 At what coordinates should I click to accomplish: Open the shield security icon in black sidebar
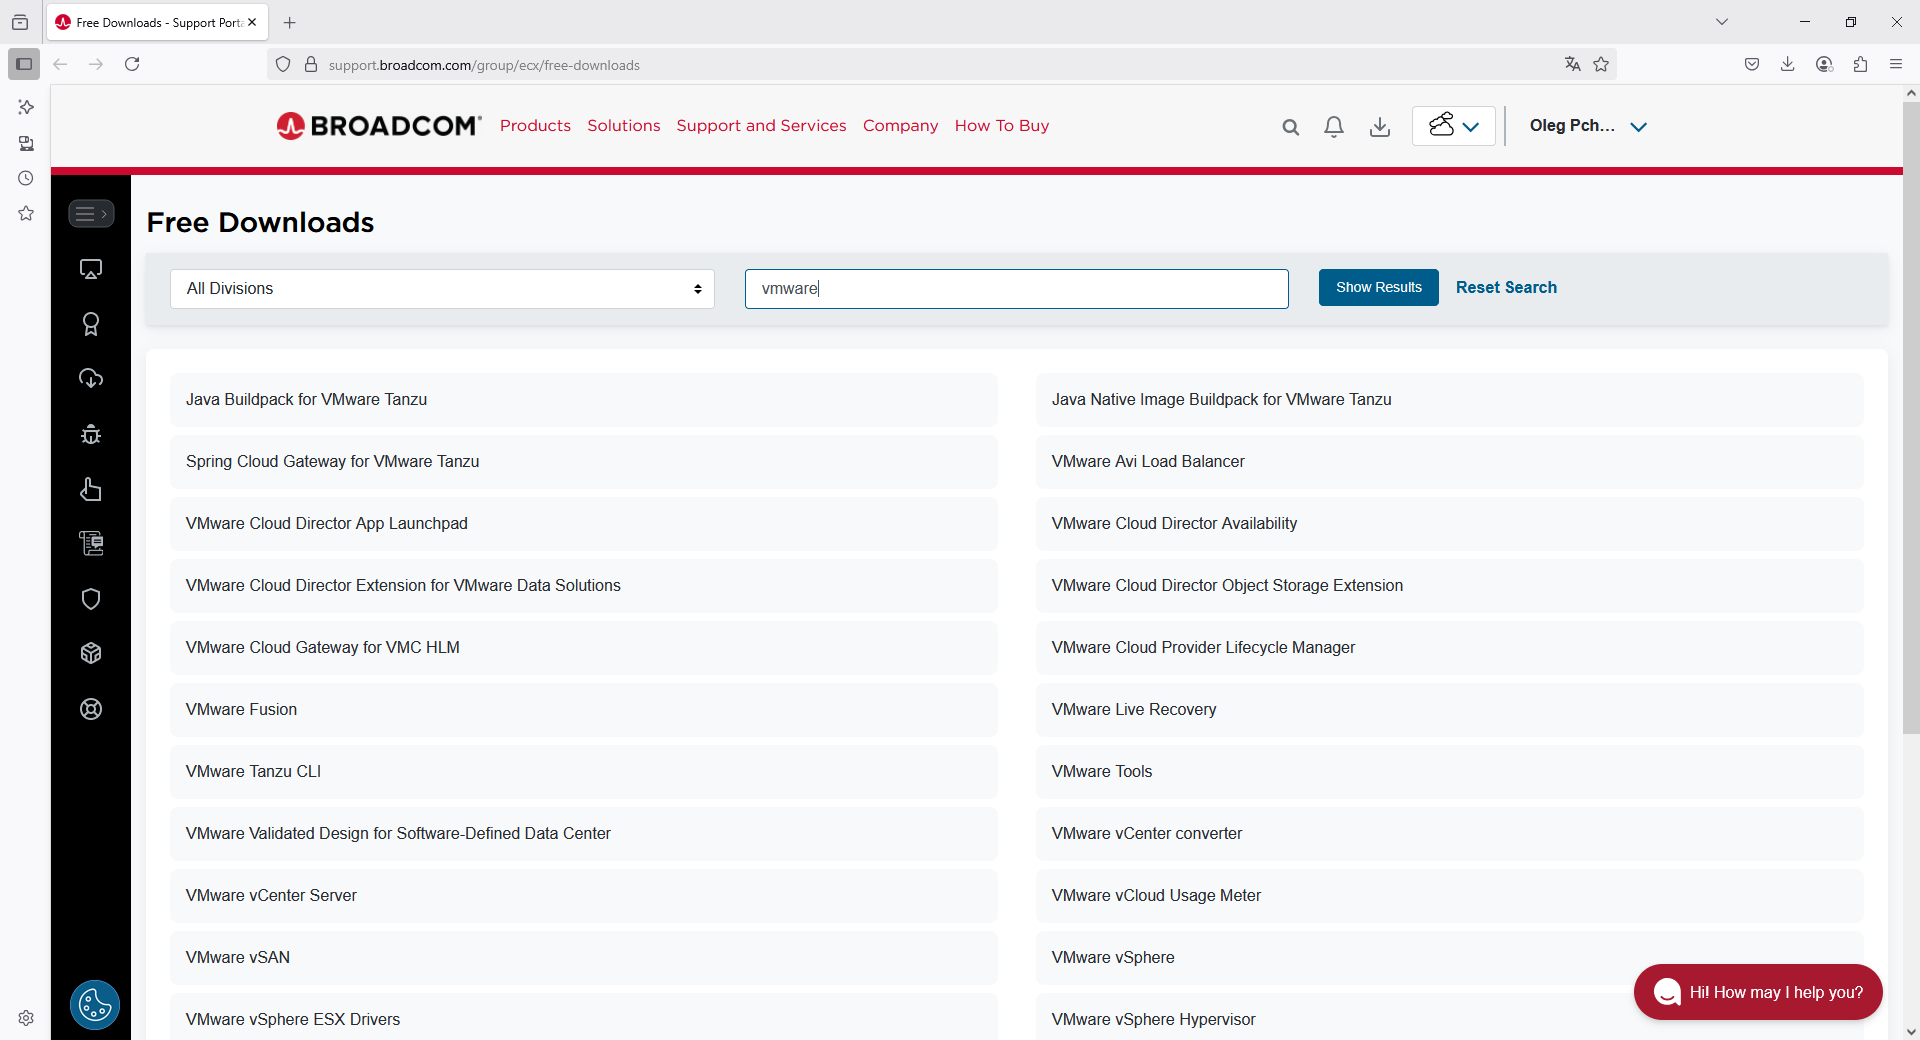tap(91, 599)
